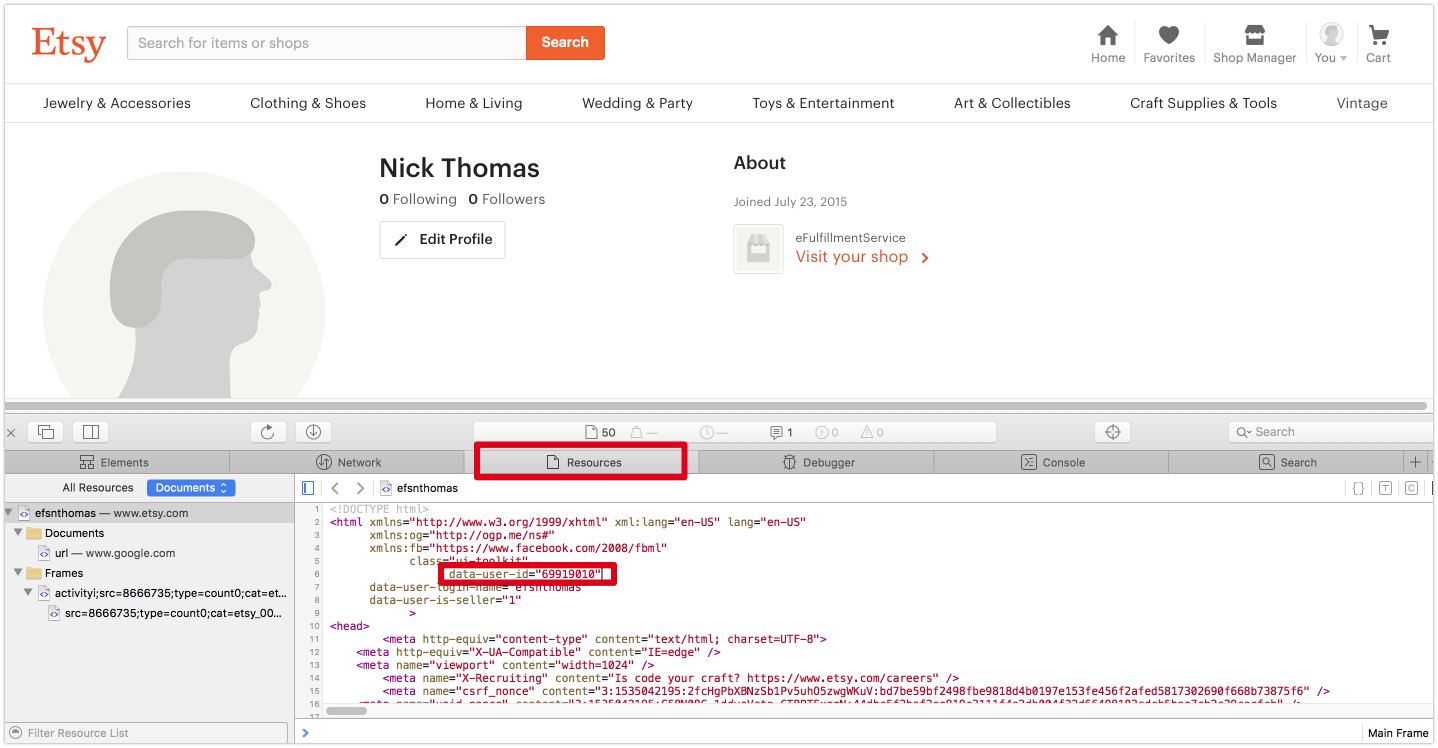This screenshot has height=748, width=1438.
Task: Click 0 Followers link
Action: point(507,199)
